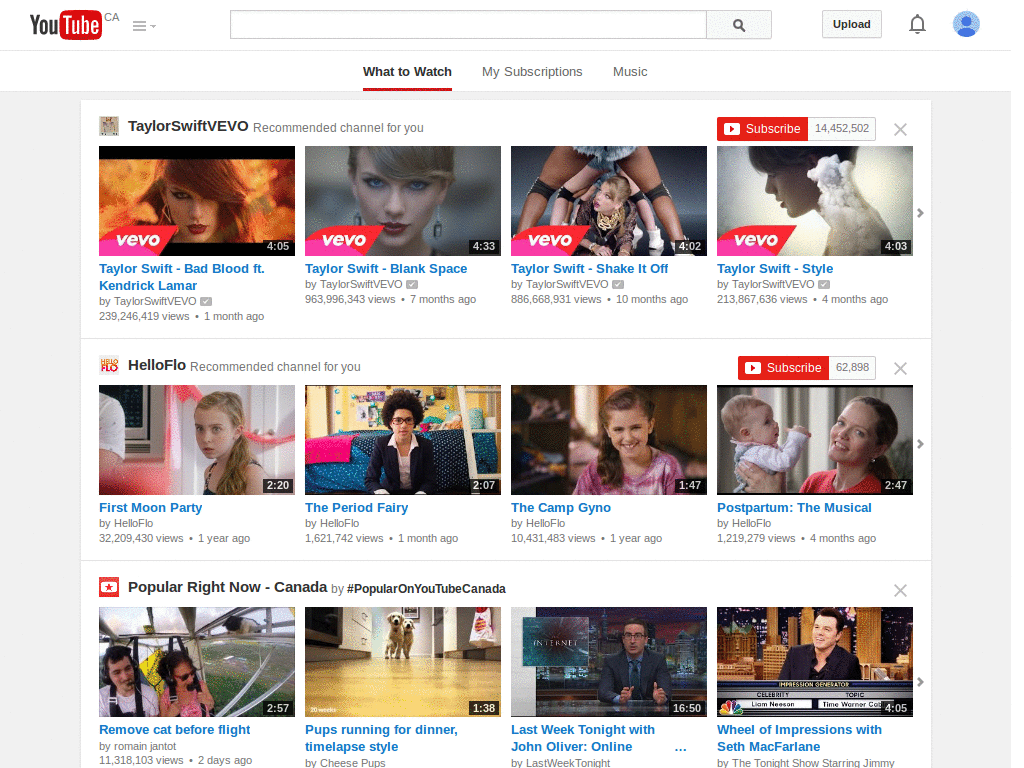Switch to My Subscriptions tab
The height and width of the screenshot is (768, 1024).
532,72
